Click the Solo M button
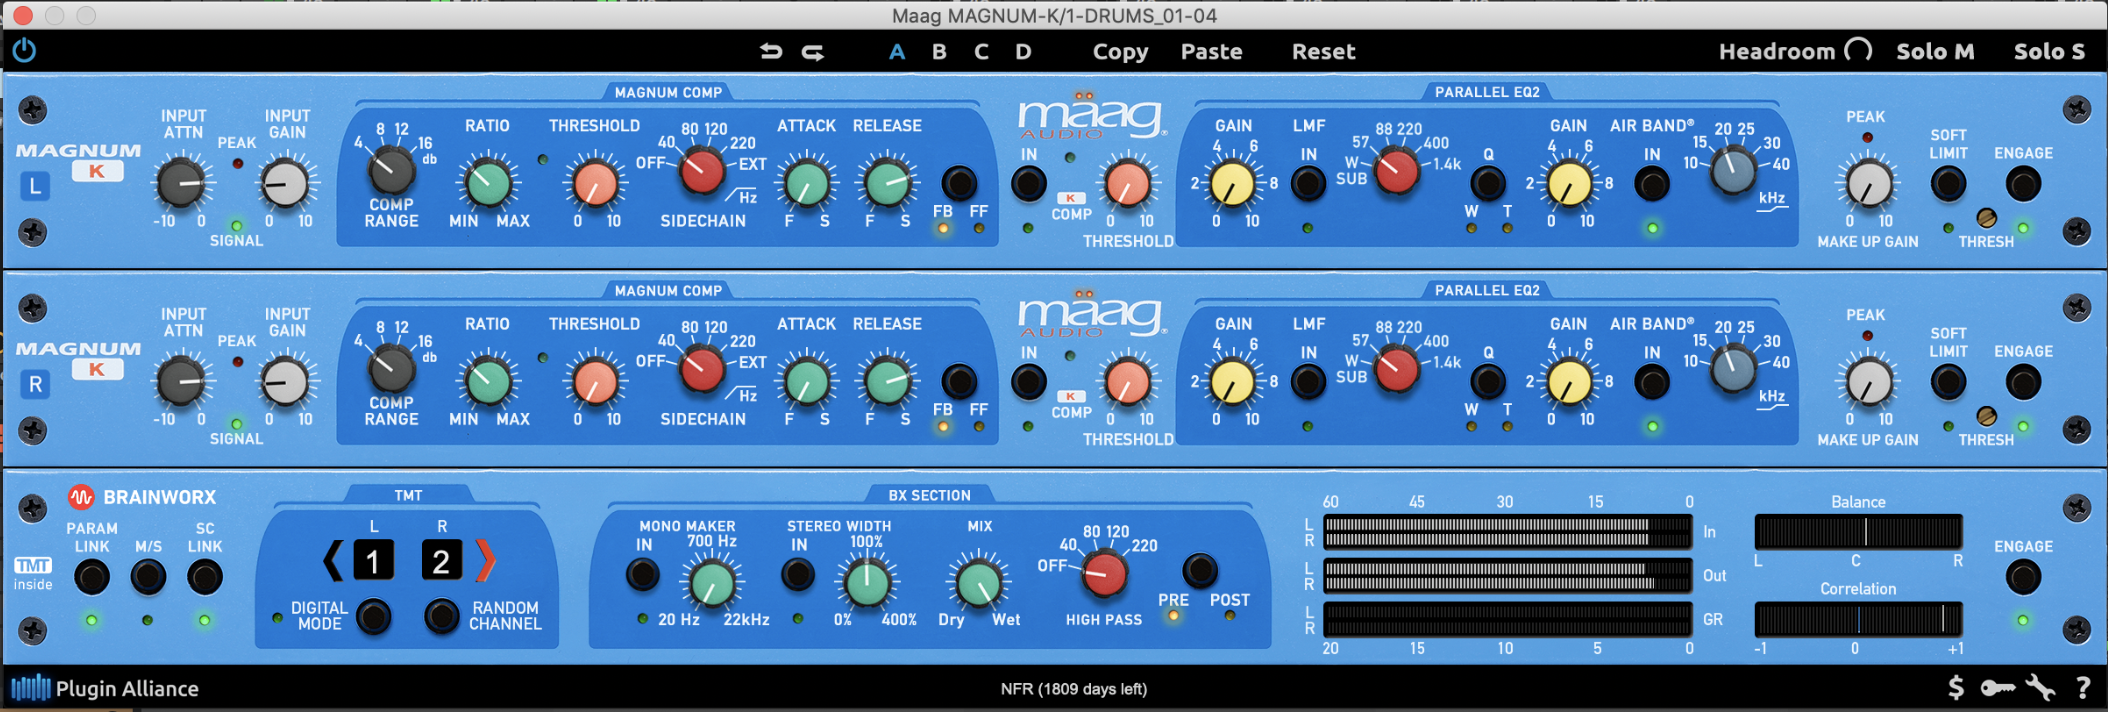Image resolution: width=2108 pixels, height=712 pixels. (1935, 52)
